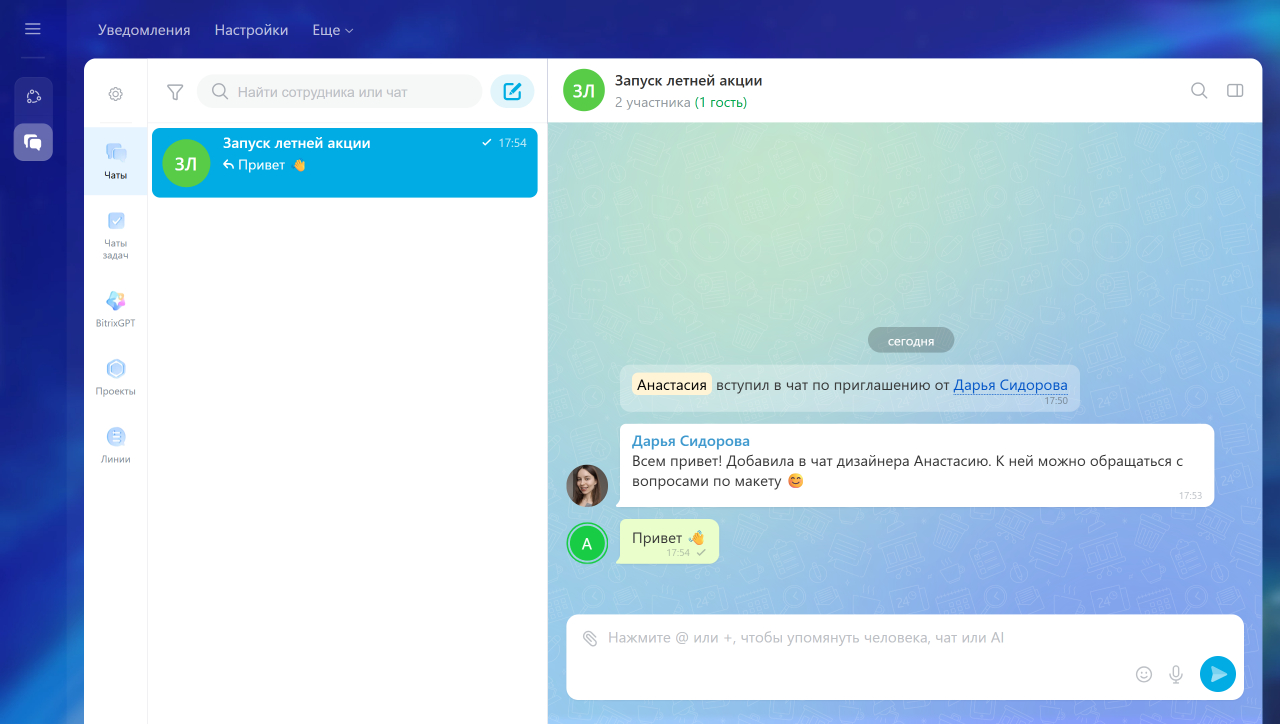Start voice input with microphone icon

coord(1176,674)
